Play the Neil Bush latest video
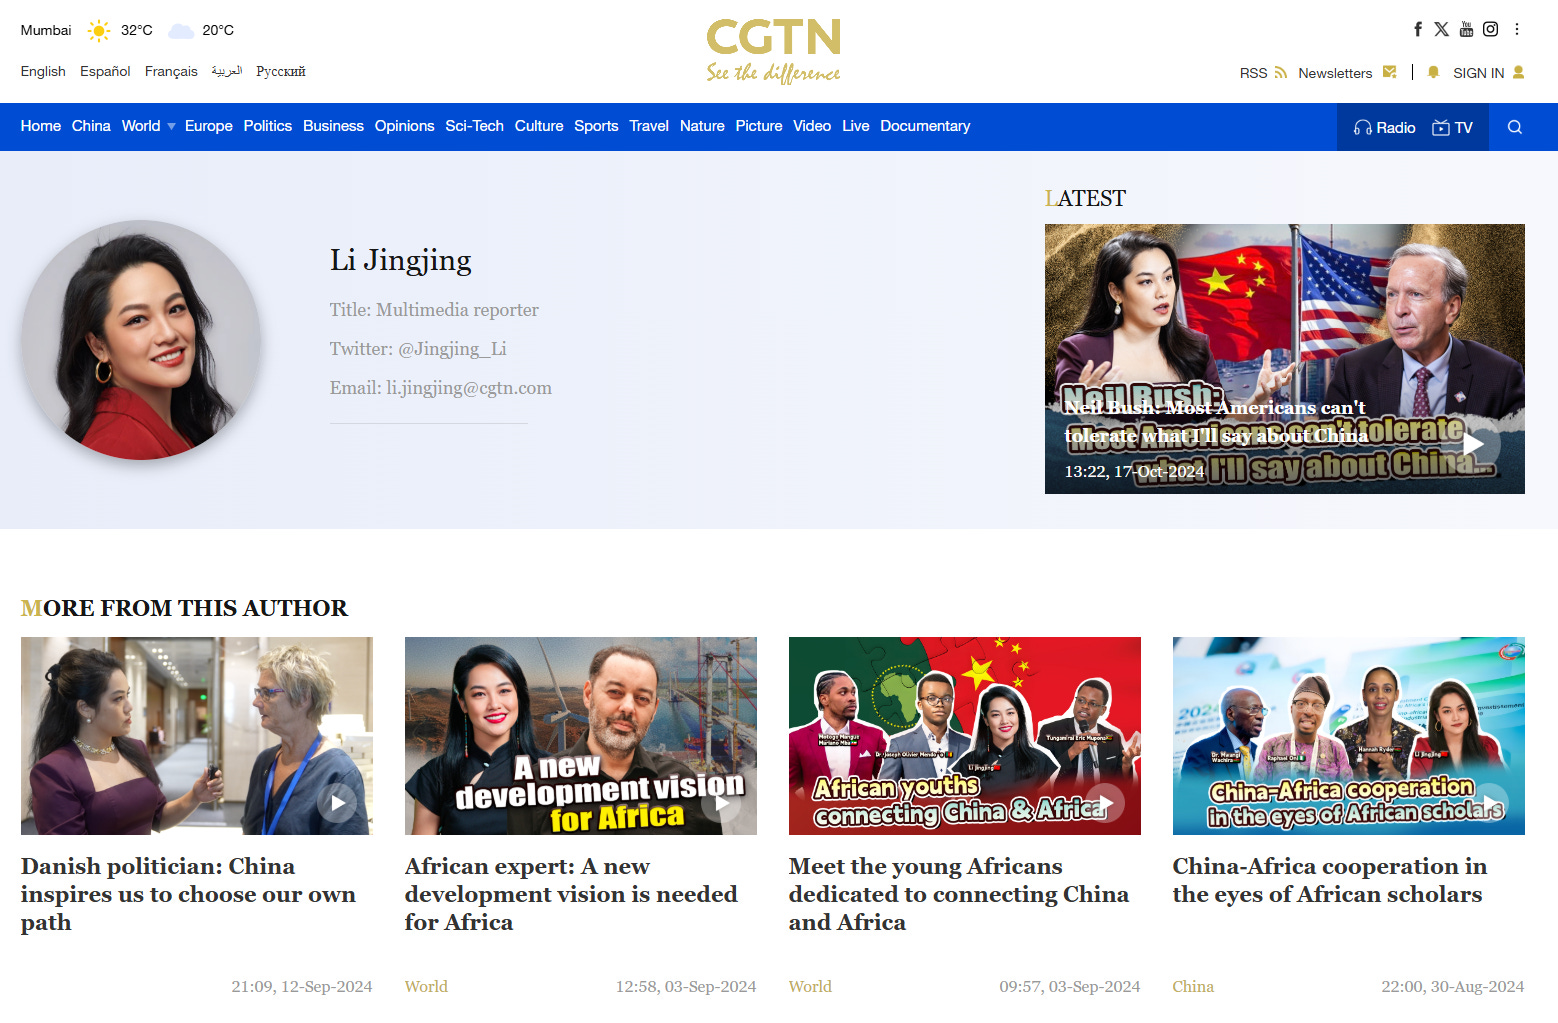The height and width of the screenshot is (1023, 1558). (x=1473, y=444)
